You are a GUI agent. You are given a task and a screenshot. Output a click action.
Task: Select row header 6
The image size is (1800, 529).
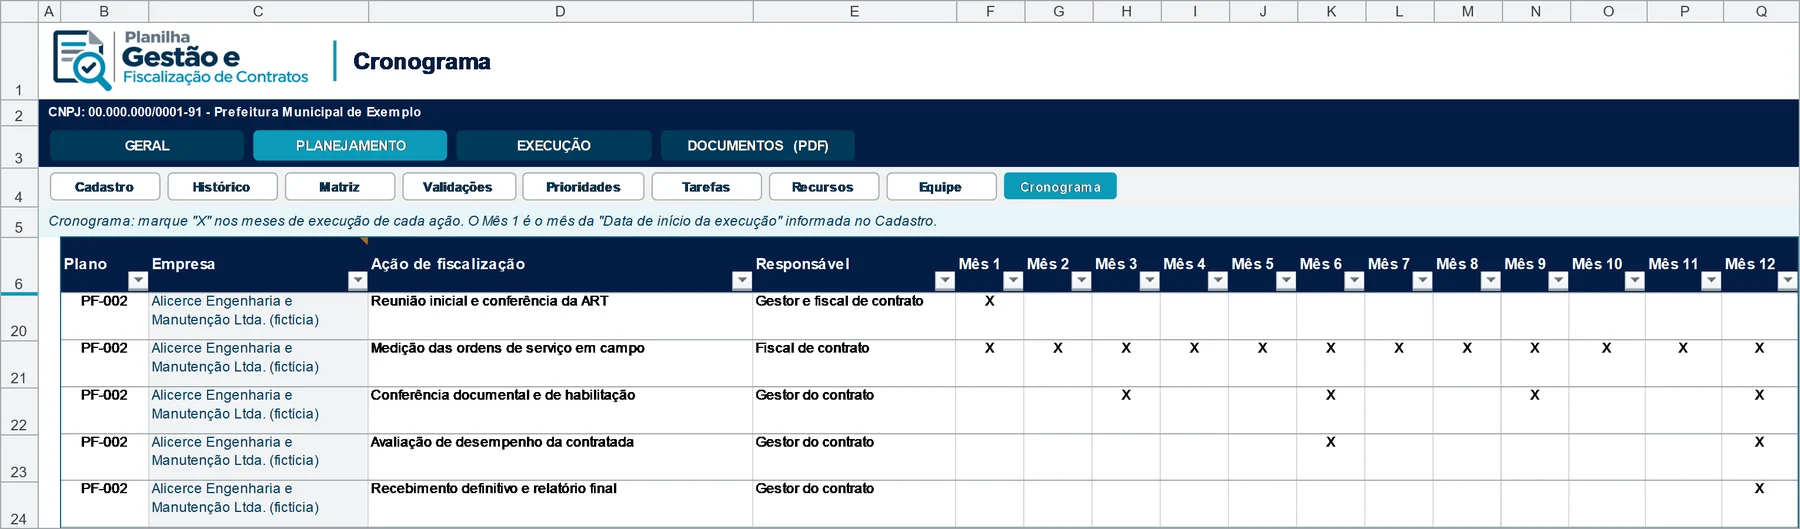(x=19, y=265)
